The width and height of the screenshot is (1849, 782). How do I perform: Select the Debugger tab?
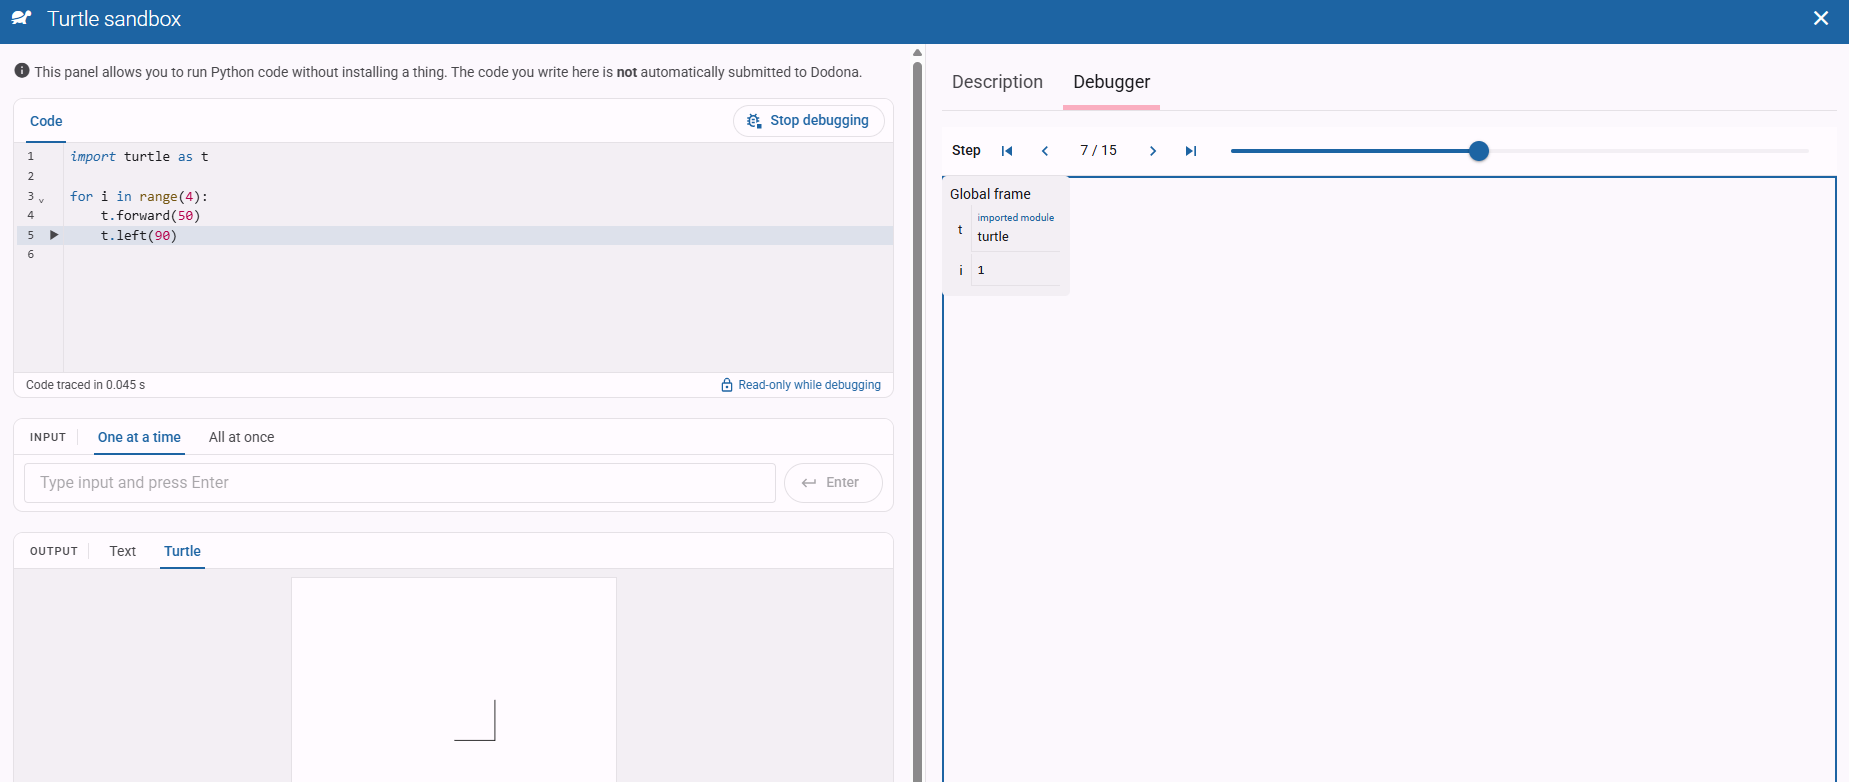pyautogui.click(x=1111, y=82)
